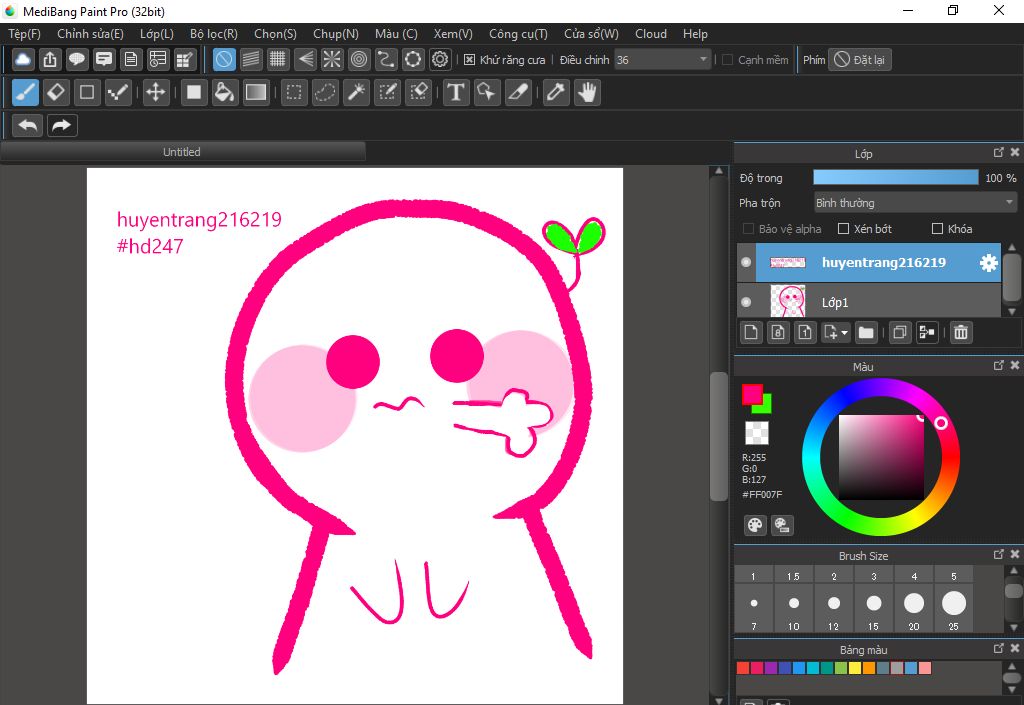This screenshot has width=1024, height=705.
Task: Delete layer with the trash icon
Action: click(960, 332)
